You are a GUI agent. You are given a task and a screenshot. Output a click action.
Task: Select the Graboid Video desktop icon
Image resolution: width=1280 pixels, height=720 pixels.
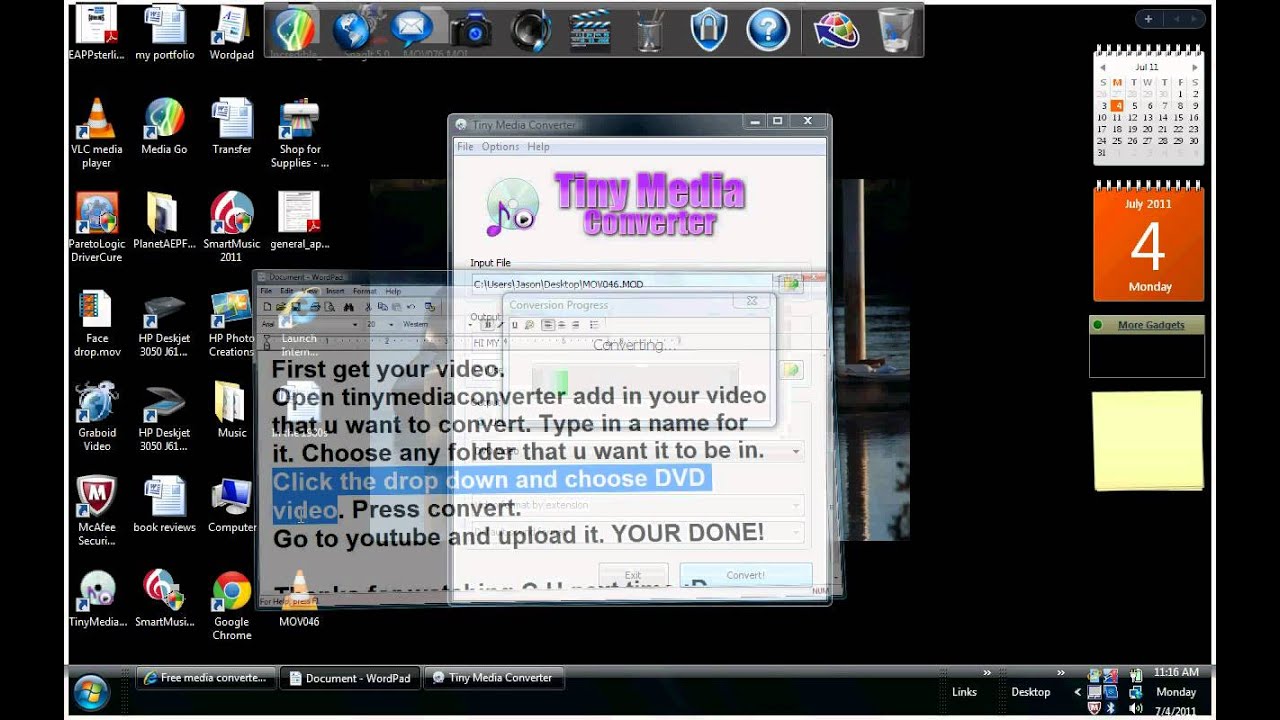96,417
